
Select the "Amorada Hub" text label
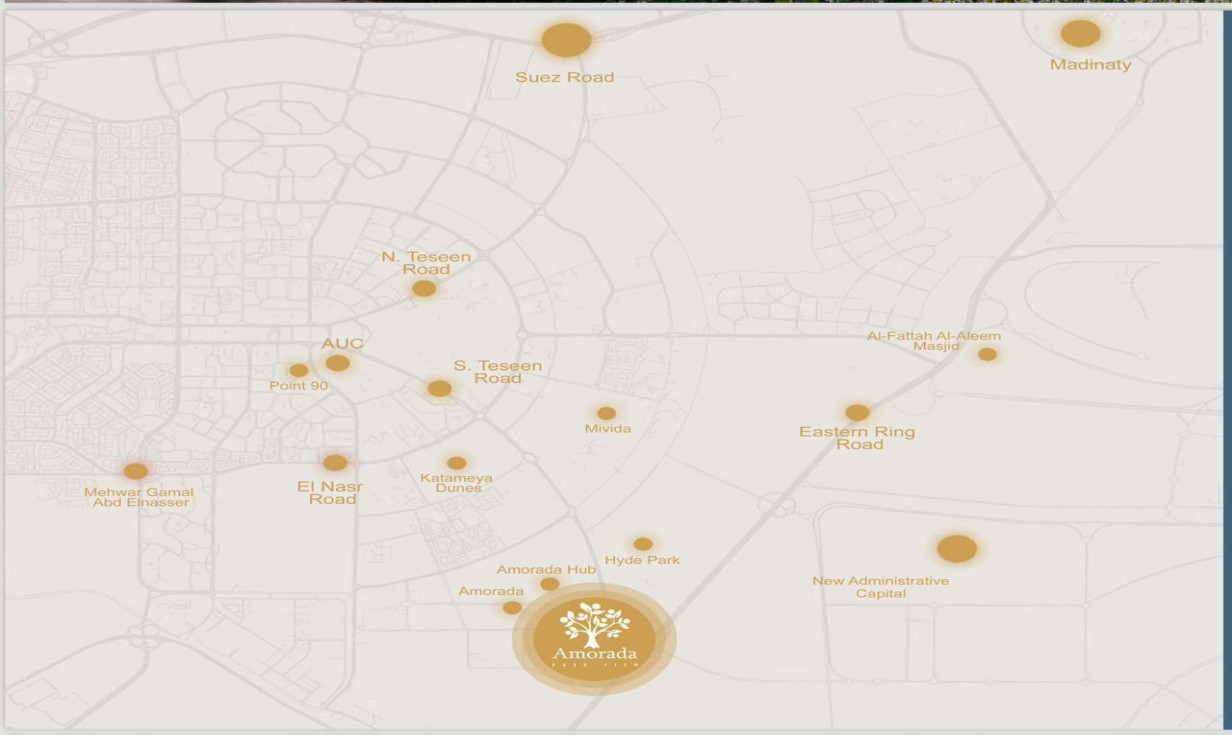tap(546, 570)
